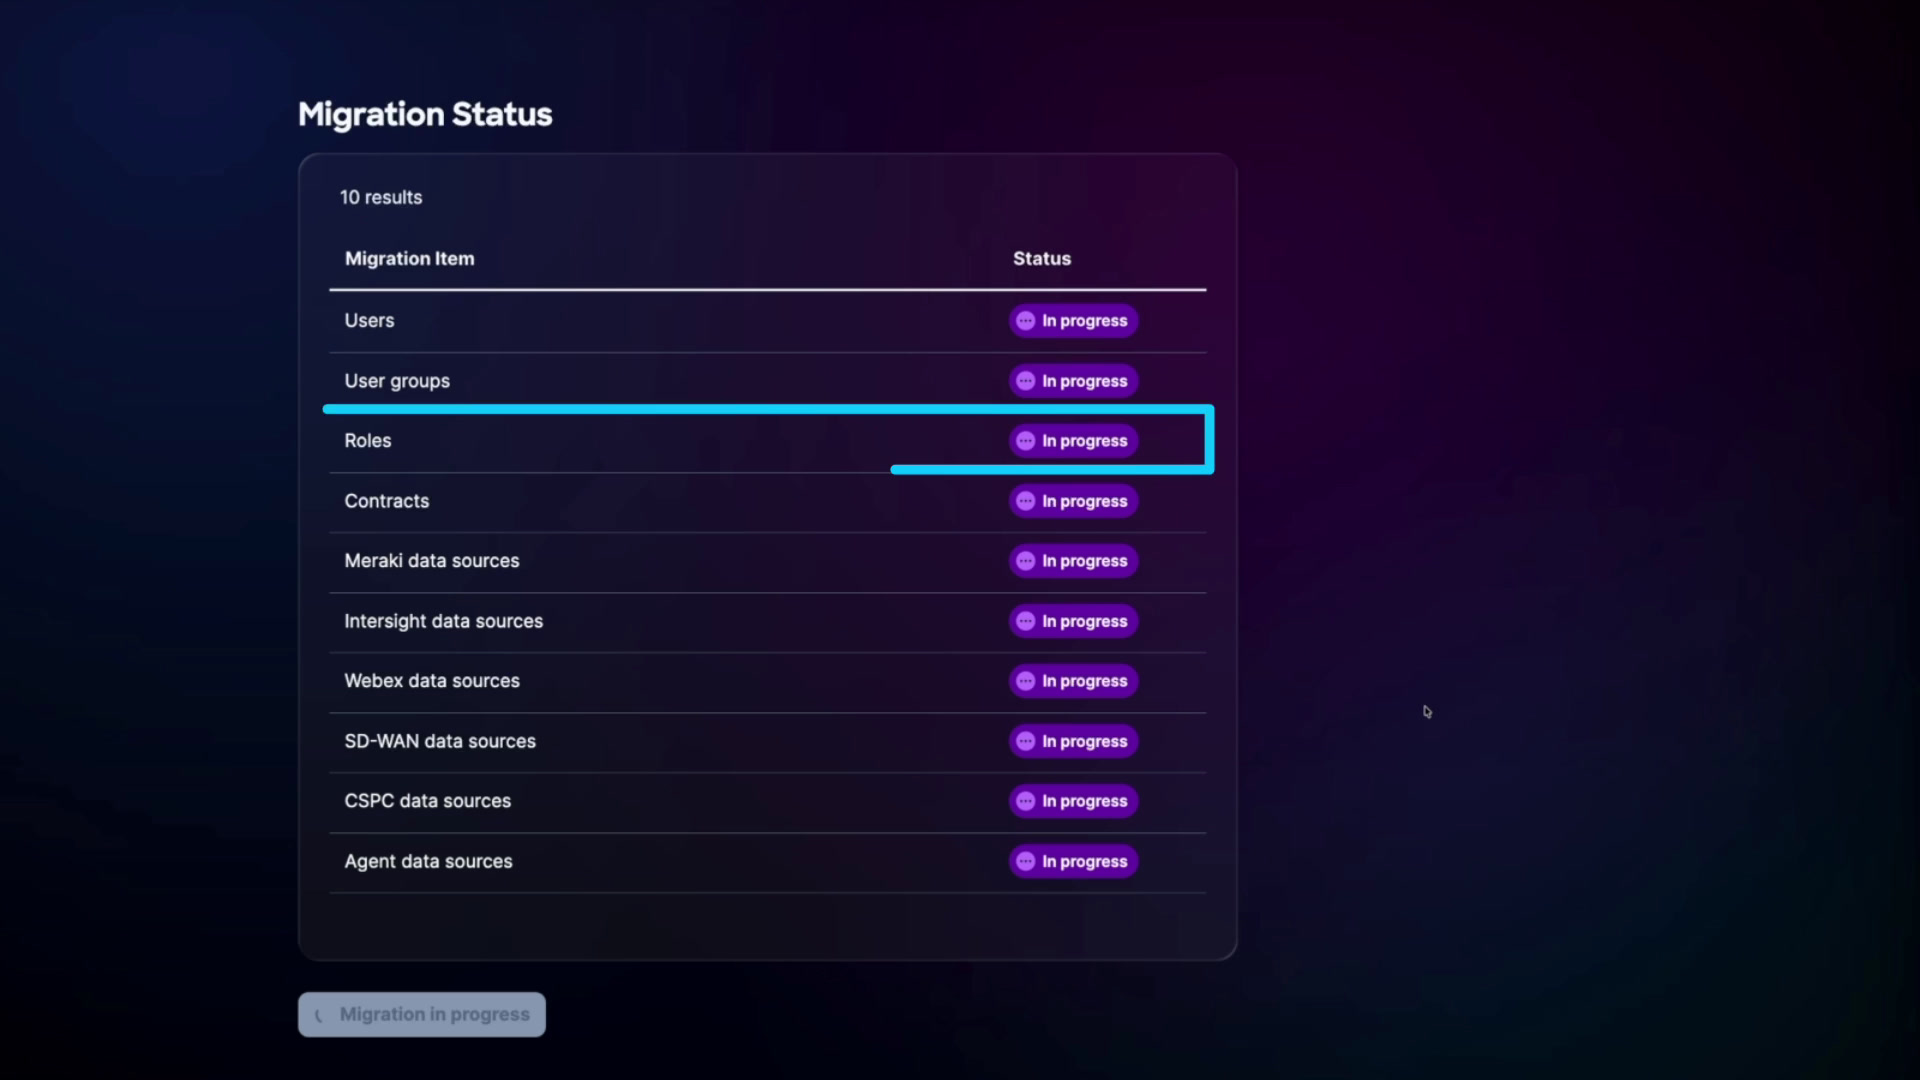Click the User groups in-progress status icon
This screenshot has width=1920, height=1080.
1025,381
